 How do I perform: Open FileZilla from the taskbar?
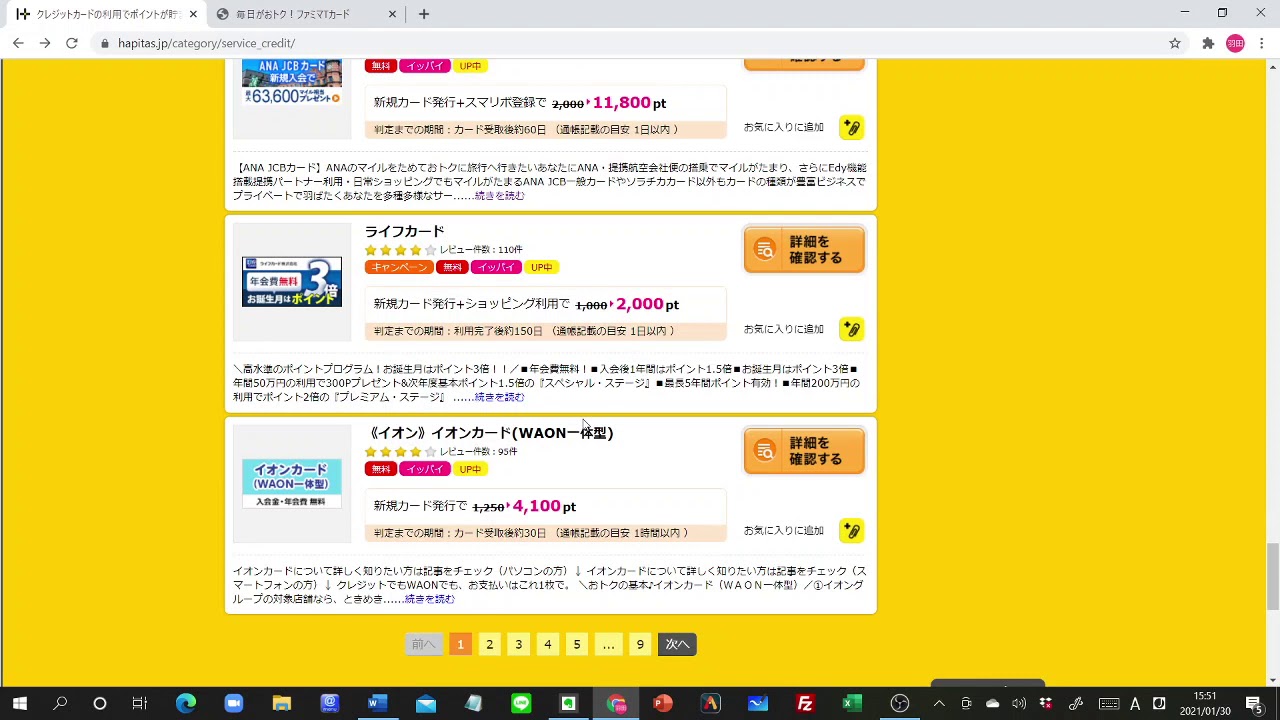coord(805,703)
